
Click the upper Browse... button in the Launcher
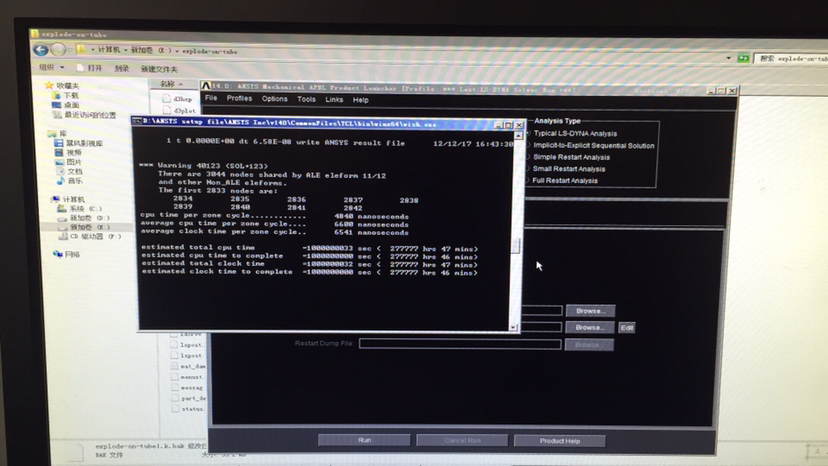(589, 311)
